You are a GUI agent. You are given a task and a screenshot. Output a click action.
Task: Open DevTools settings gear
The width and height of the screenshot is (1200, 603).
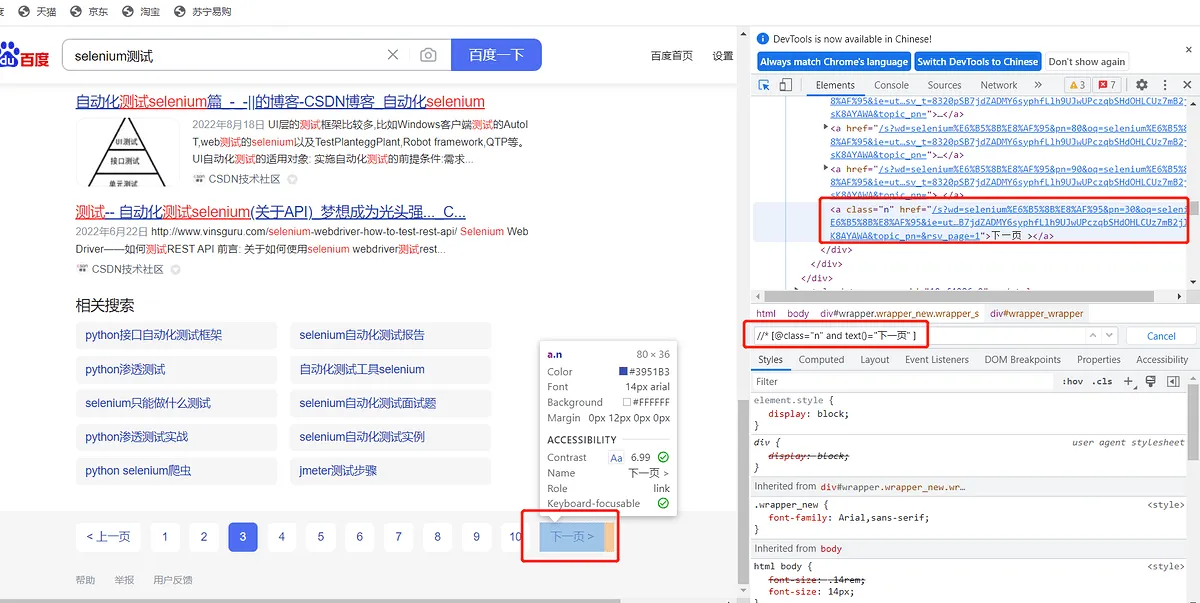1142,85
